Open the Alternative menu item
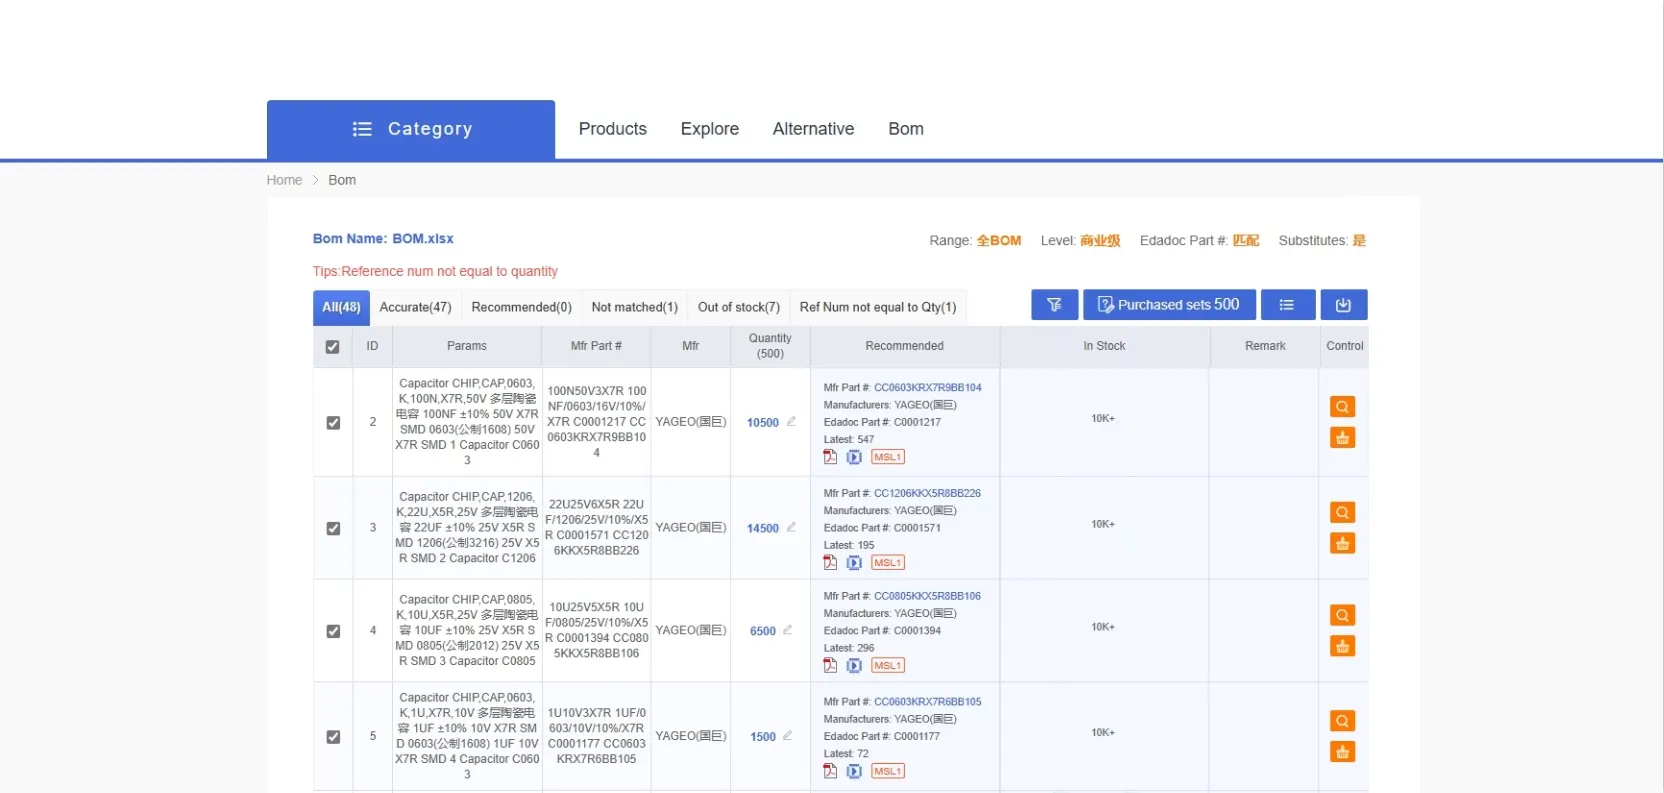 pyautogui.click(x=813, y=129)
